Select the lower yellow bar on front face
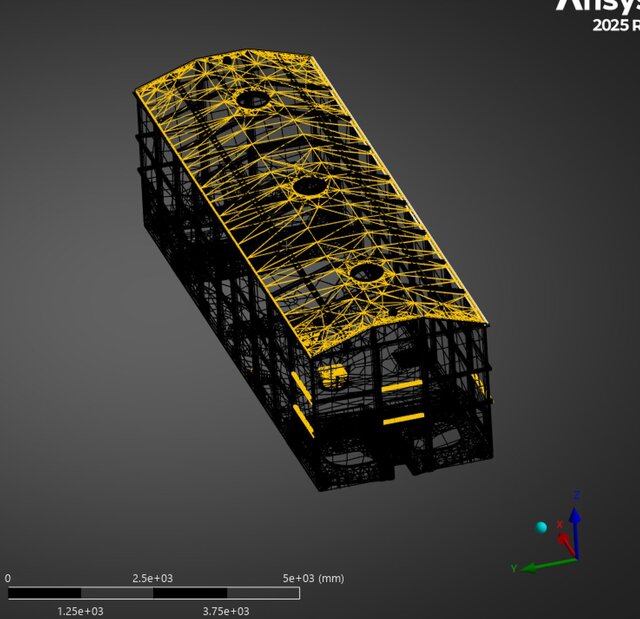This screenshot has width=640, height=619. pos(403,418)
